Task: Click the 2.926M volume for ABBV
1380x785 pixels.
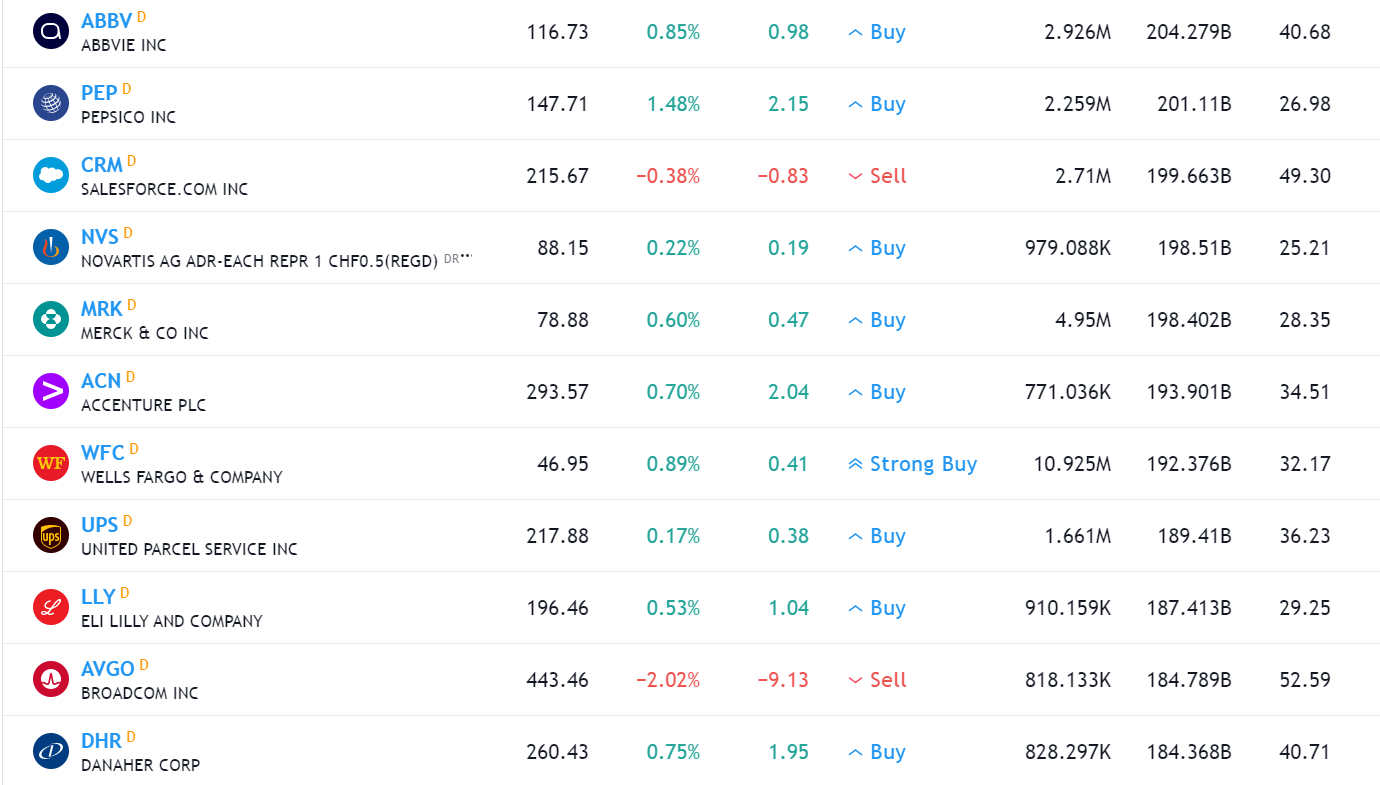Action: pos(1078,32)
